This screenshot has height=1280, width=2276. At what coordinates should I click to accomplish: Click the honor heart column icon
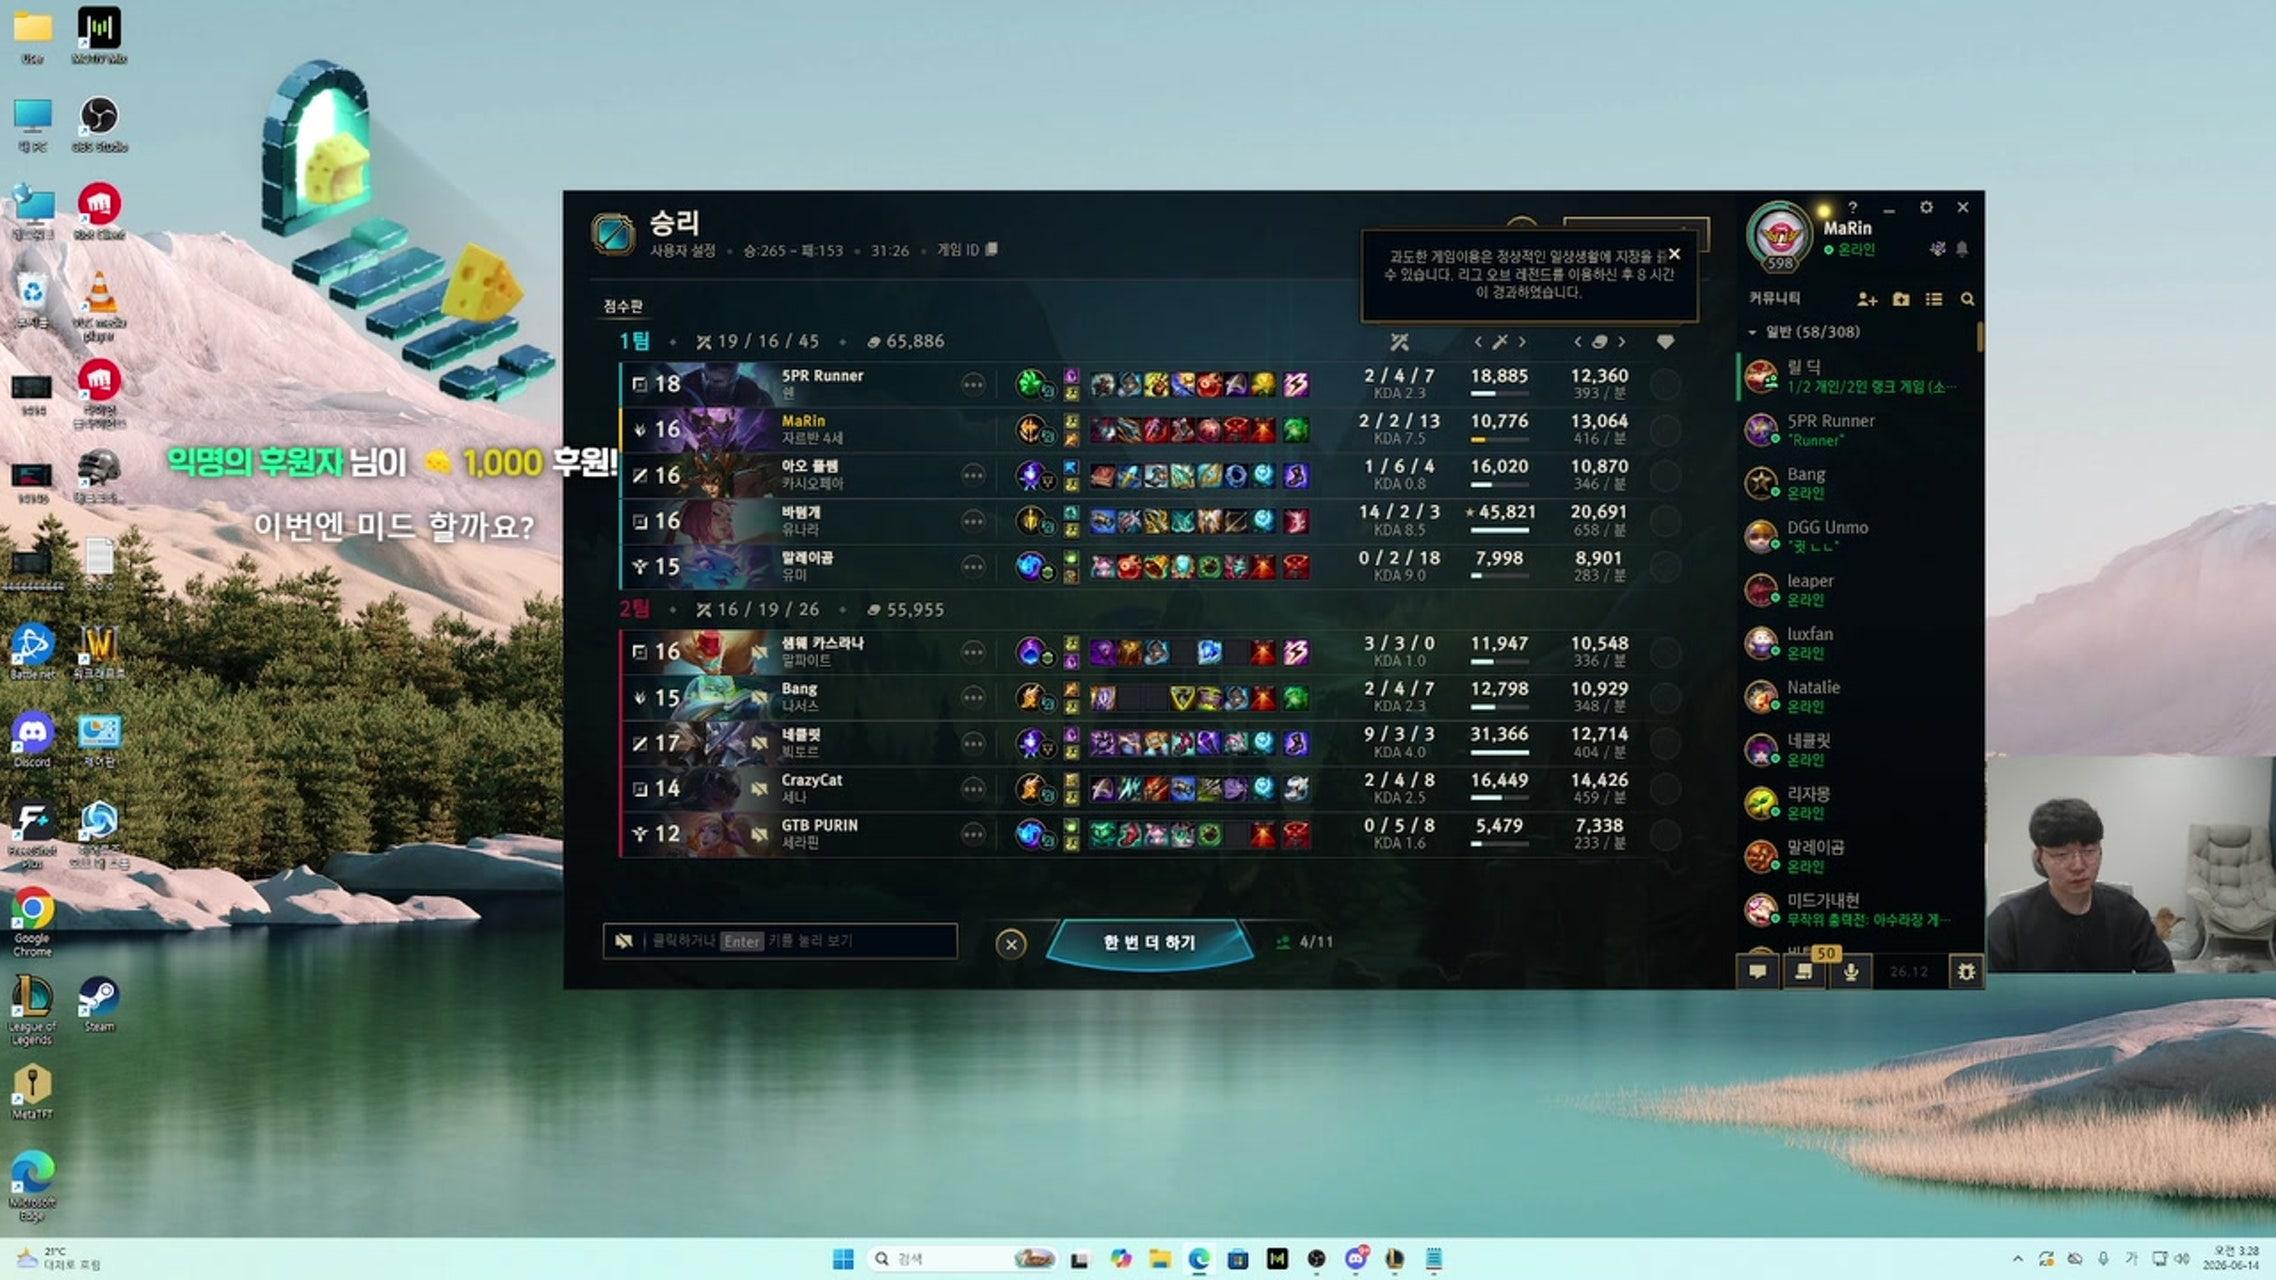point(1665,342)
